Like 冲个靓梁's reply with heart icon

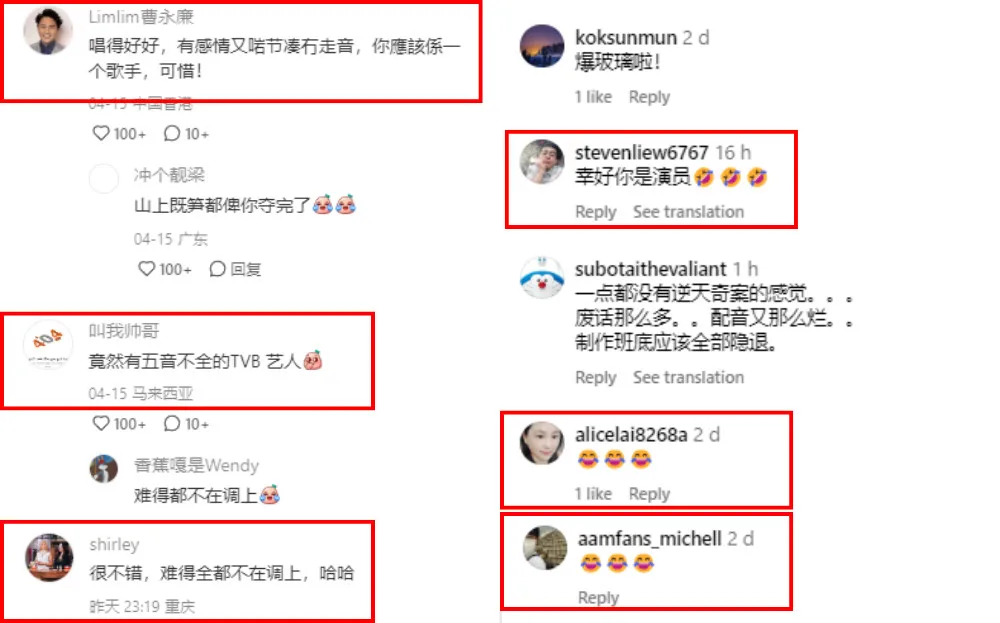tap(147, 268)
